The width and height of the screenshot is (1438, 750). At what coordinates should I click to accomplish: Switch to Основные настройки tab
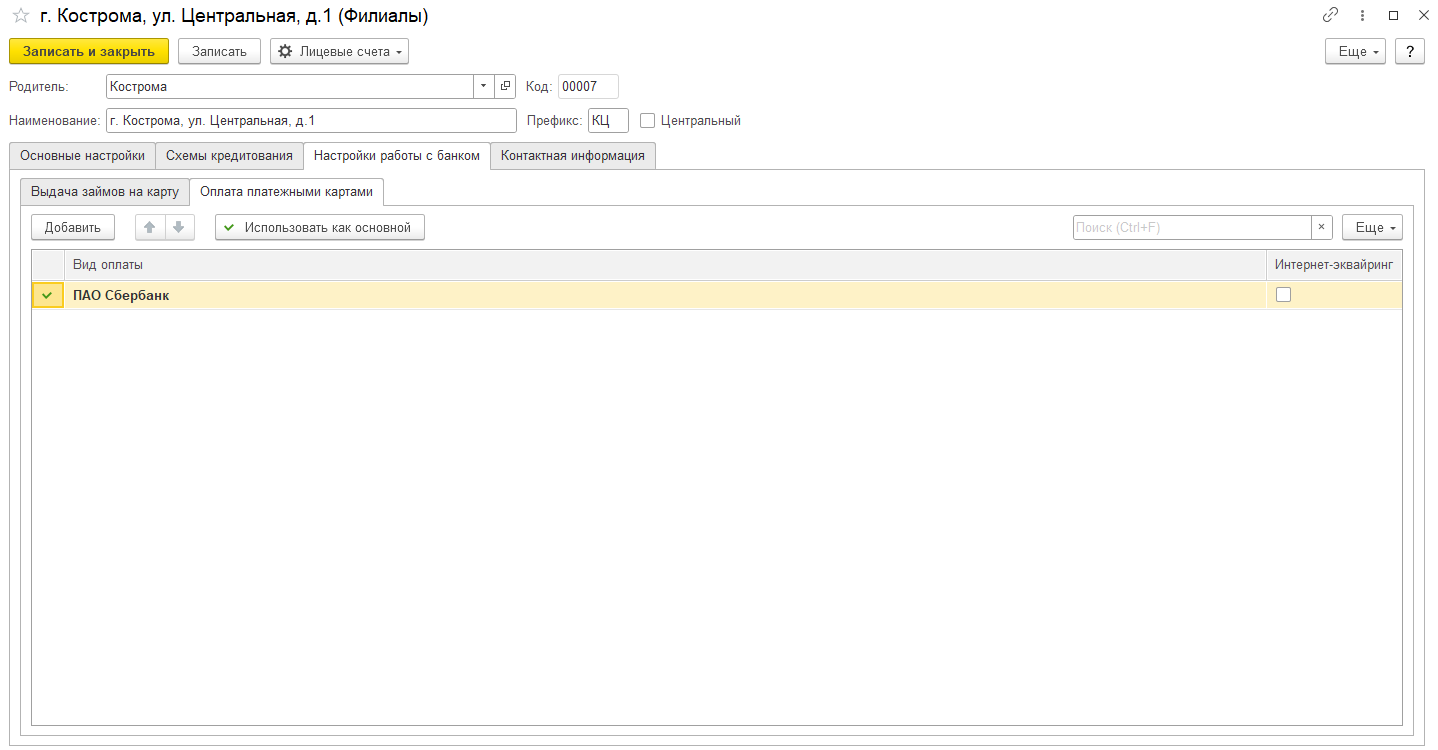coord(82,156)
